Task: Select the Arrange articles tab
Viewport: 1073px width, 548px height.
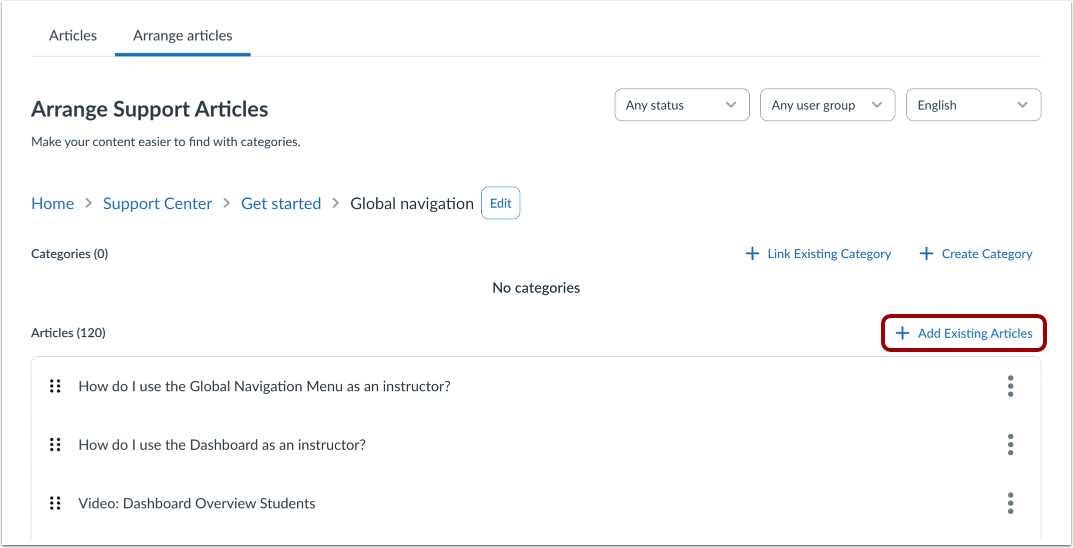Action: click(183, 36)
